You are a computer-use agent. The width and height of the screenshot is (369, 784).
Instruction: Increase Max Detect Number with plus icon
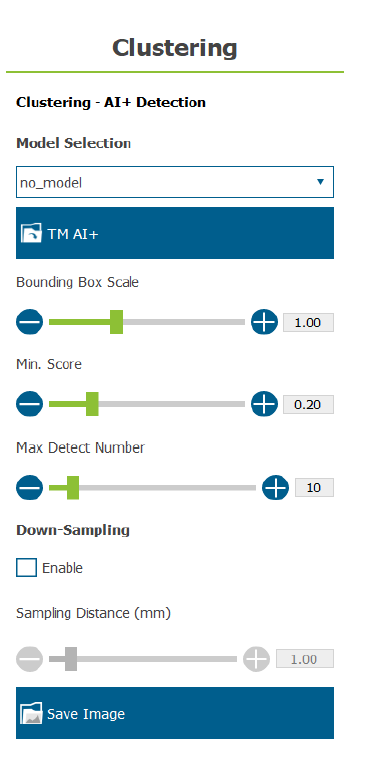(x=276, y=488)
